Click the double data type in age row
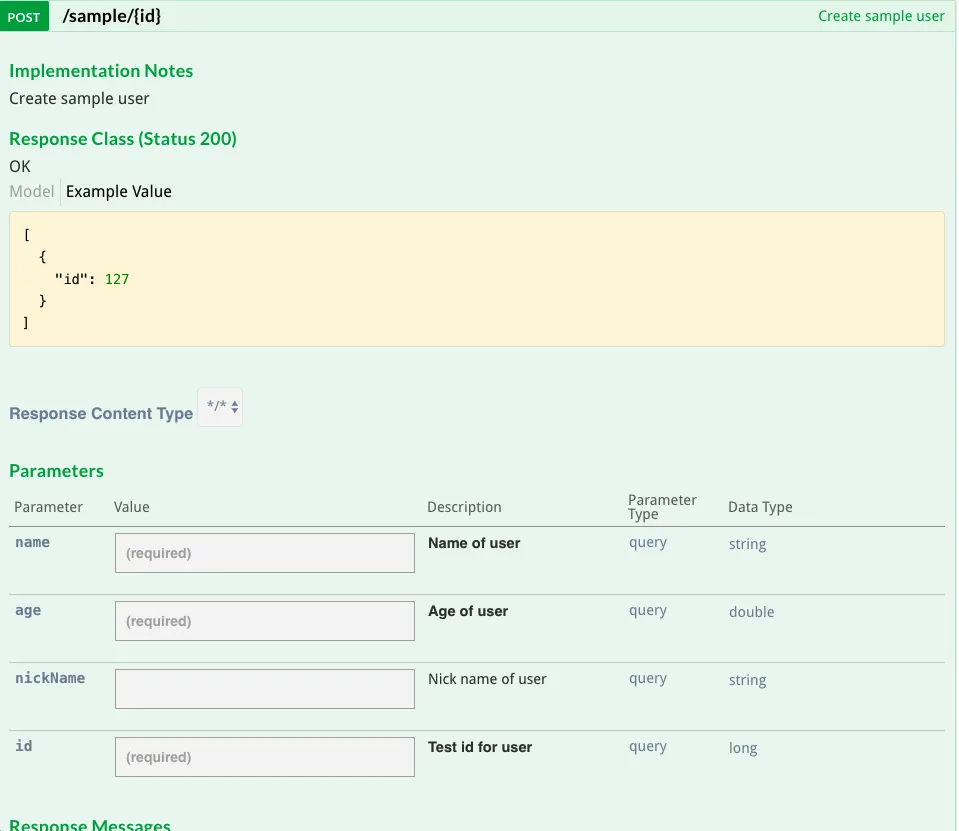The height and width of the screenshot is (831, 959). click(751, 612)
